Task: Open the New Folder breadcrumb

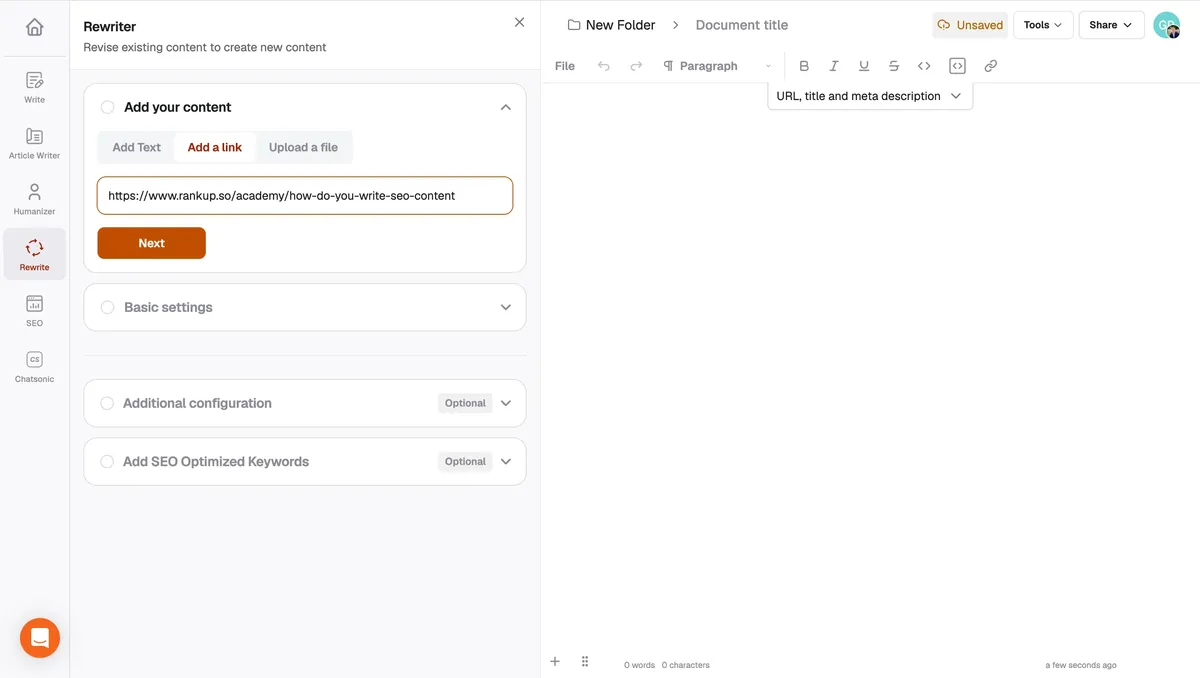Action: tap(620, 25)
